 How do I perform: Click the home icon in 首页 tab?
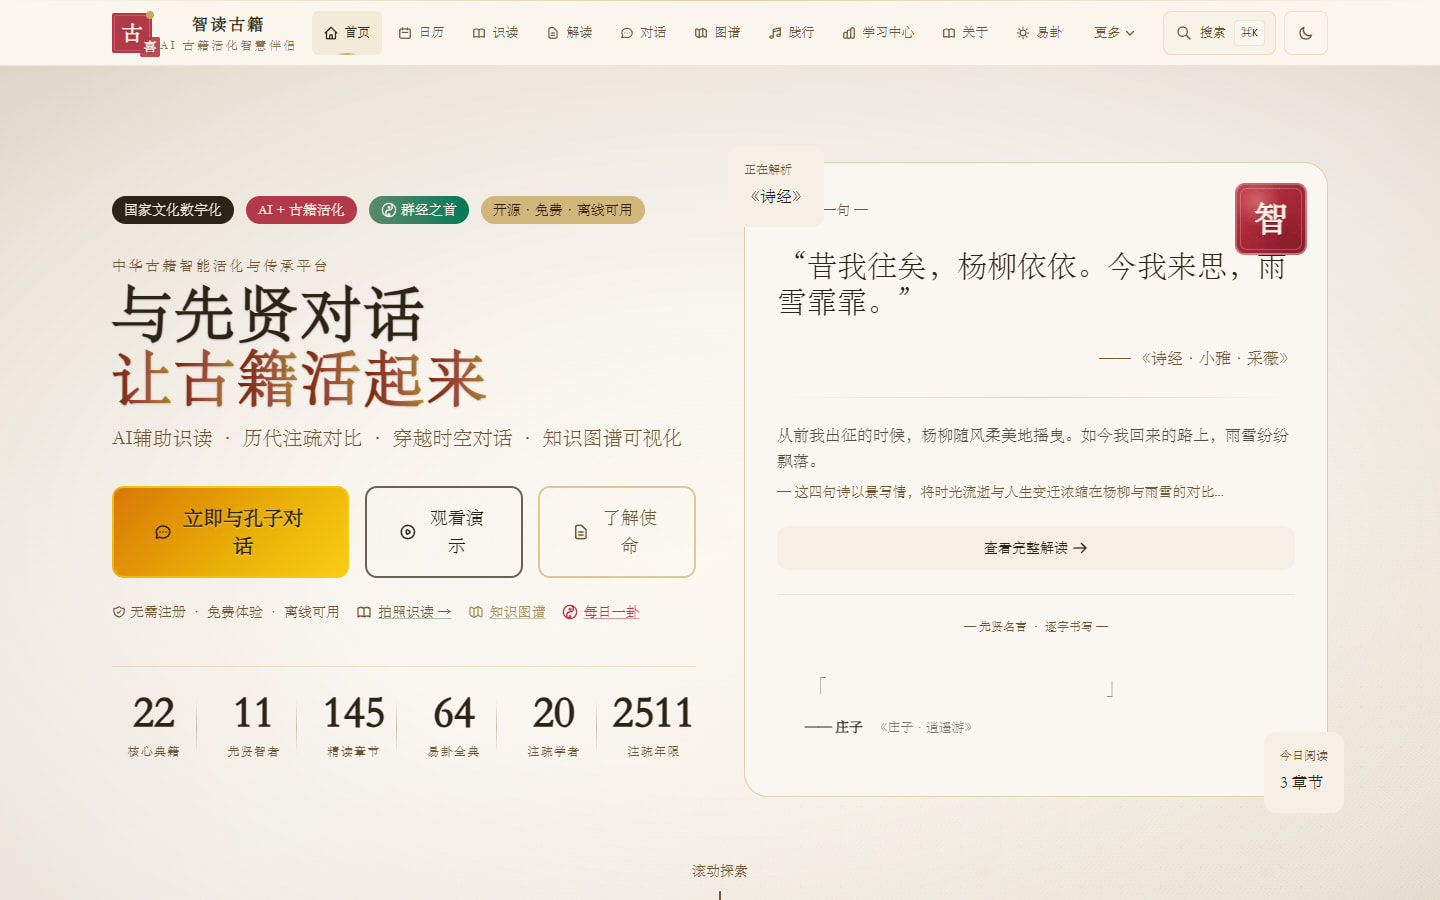(331, 33)
